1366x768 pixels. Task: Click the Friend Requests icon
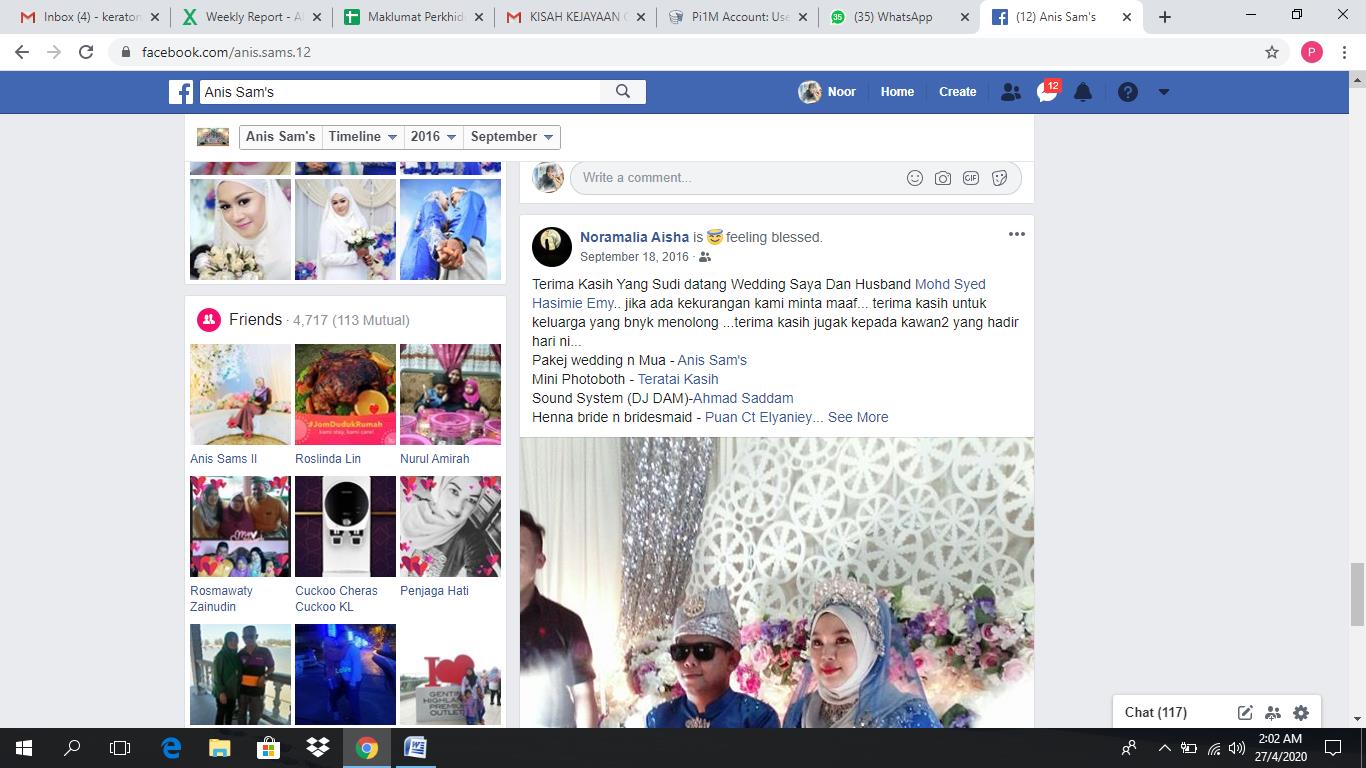coord(1011,92)
